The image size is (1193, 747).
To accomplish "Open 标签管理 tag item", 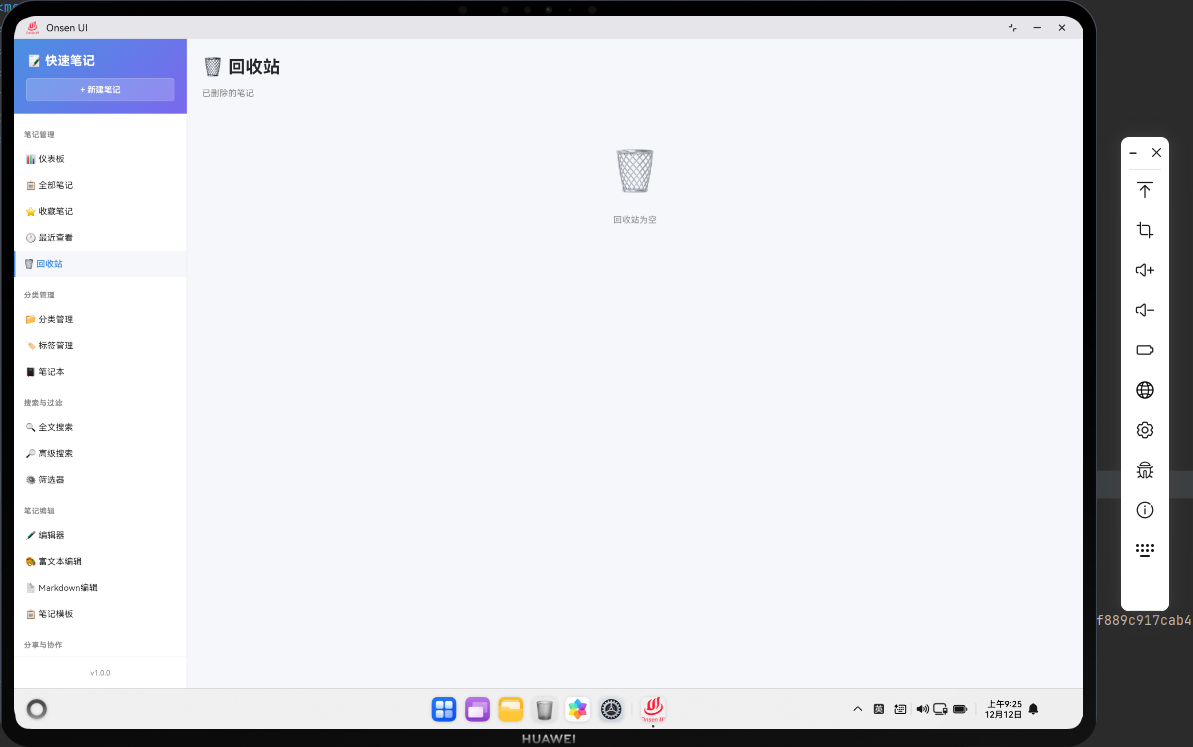I will pyautogui.click(x=100, y=345).
